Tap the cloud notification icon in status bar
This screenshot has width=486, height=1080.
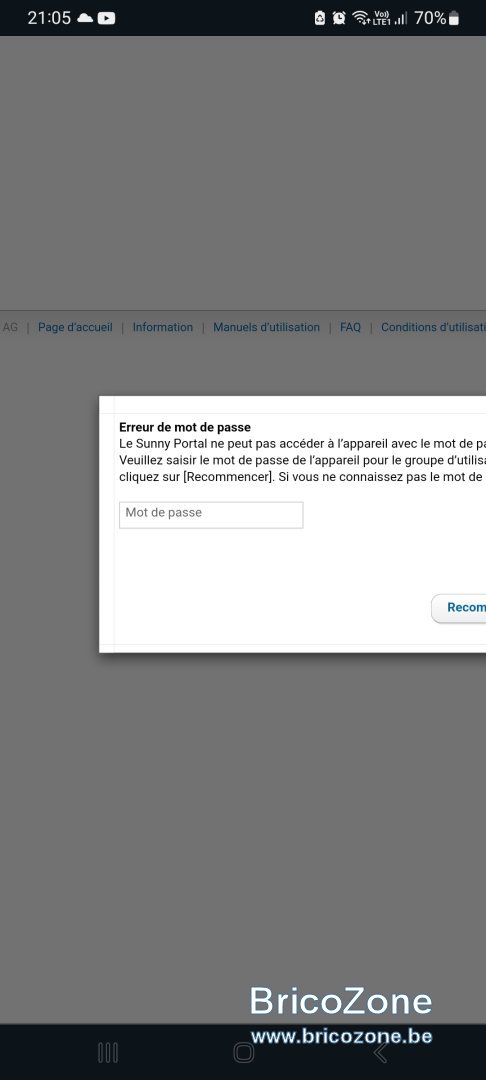(x=85, y=19)
